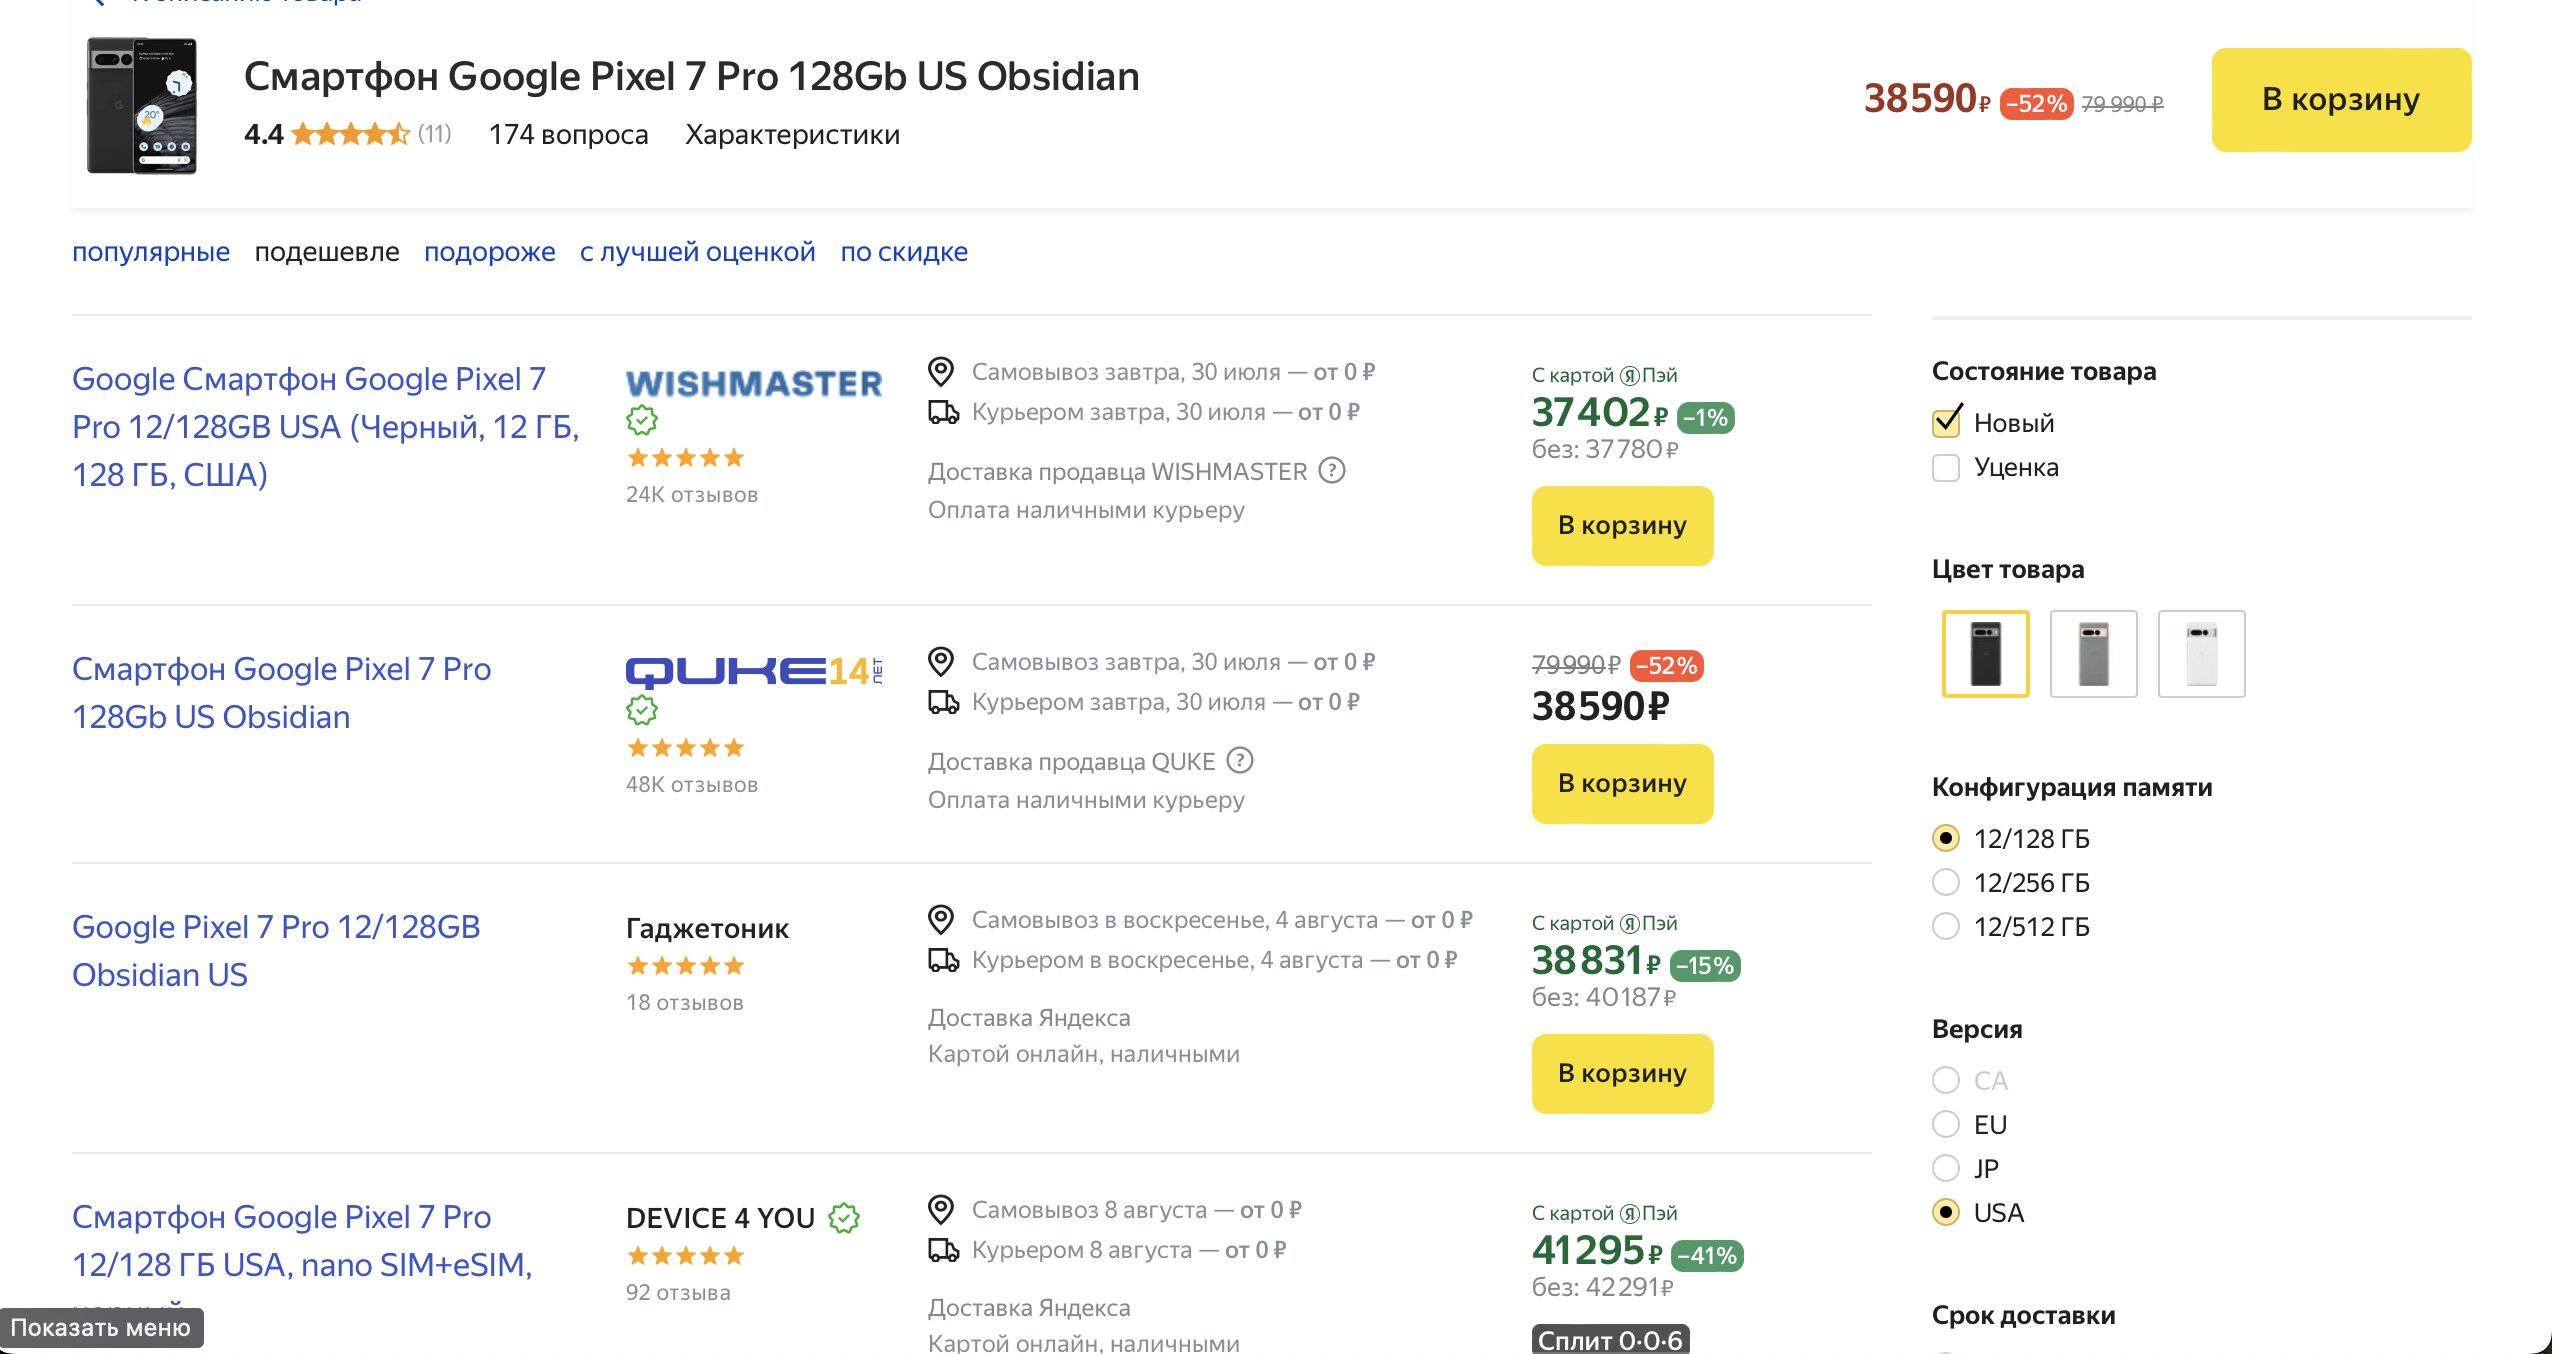Image resolution: width=2552 pixels, height=1354 pixels.
Task: Open the WISHMASTER seller logo
Action: tap(754, 383)
